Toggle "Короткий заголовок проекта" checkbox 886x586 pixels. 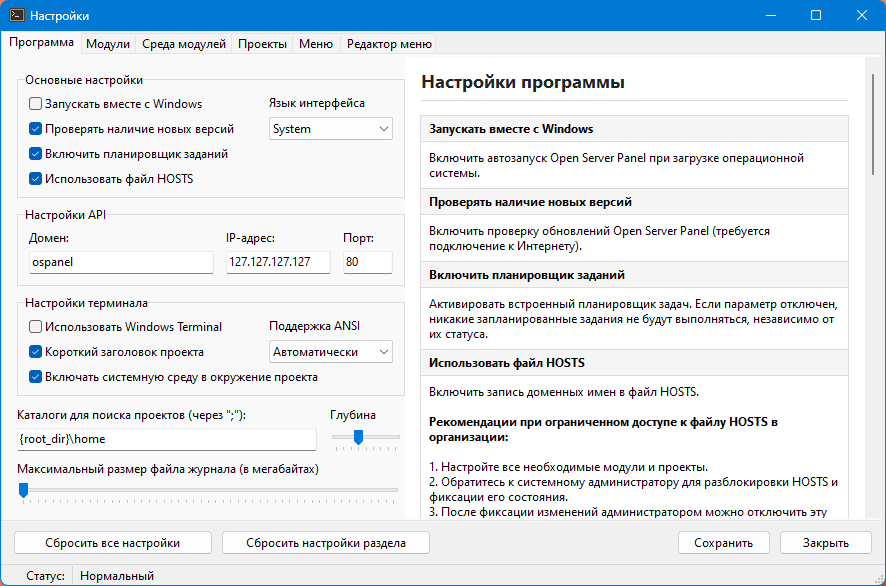tap(36, 352)
